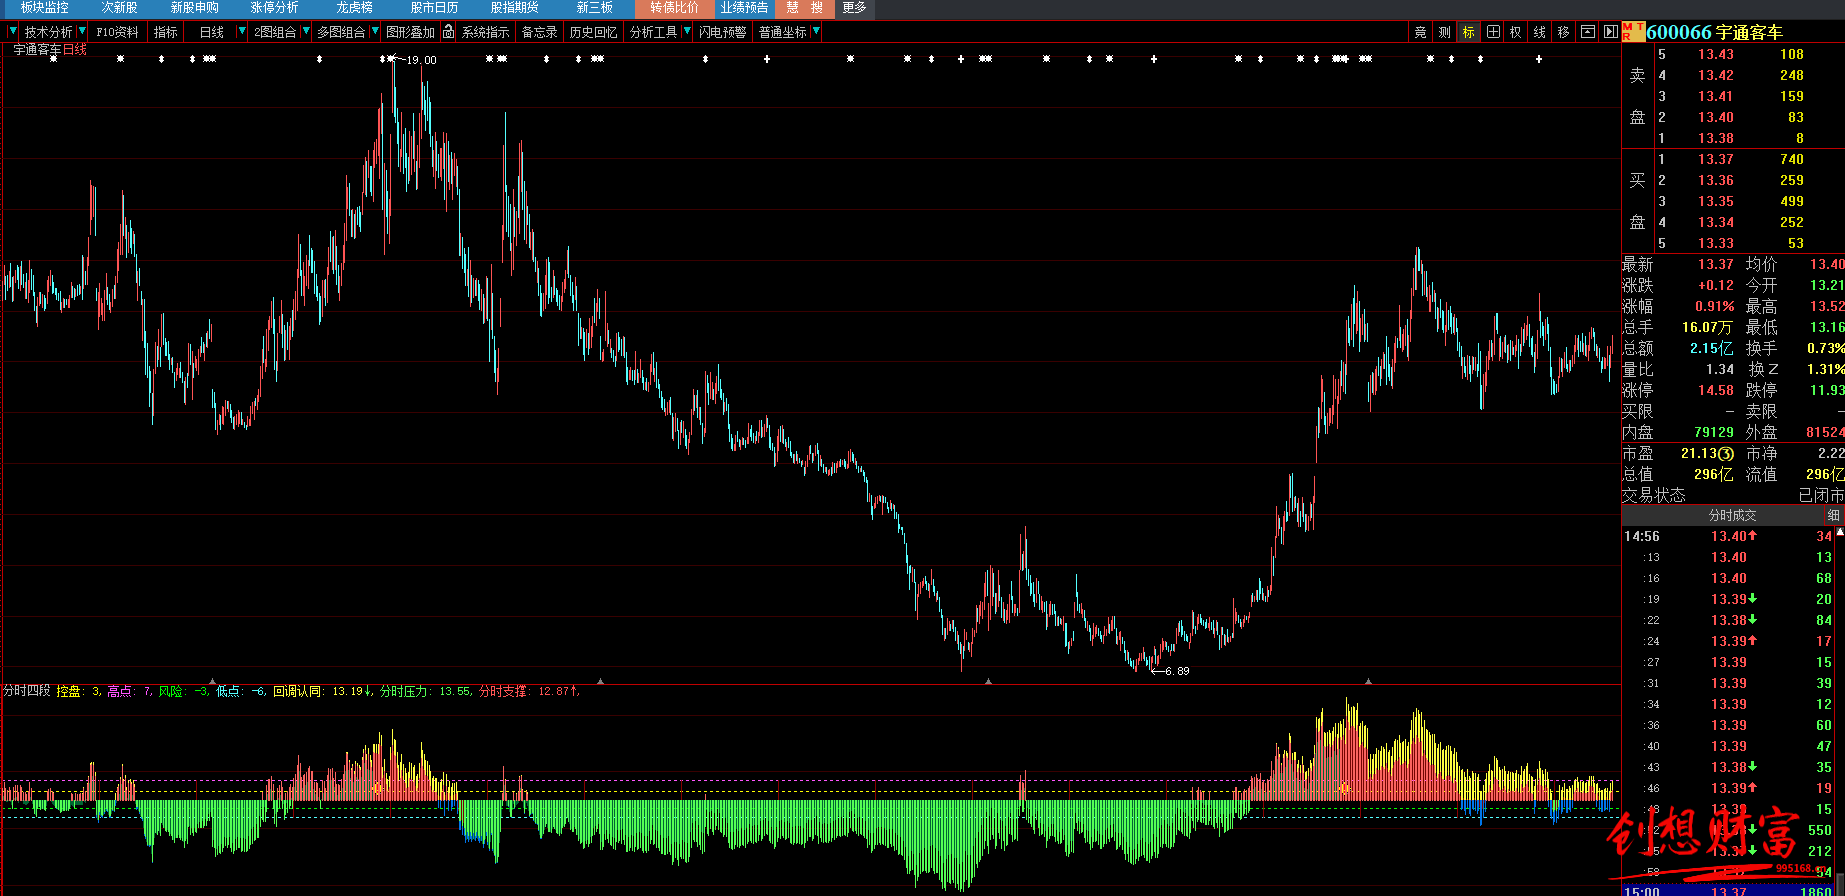Viewport: 1845px width, 896px height.
Task: Open the 股指期货 tab
Action: 514,8
